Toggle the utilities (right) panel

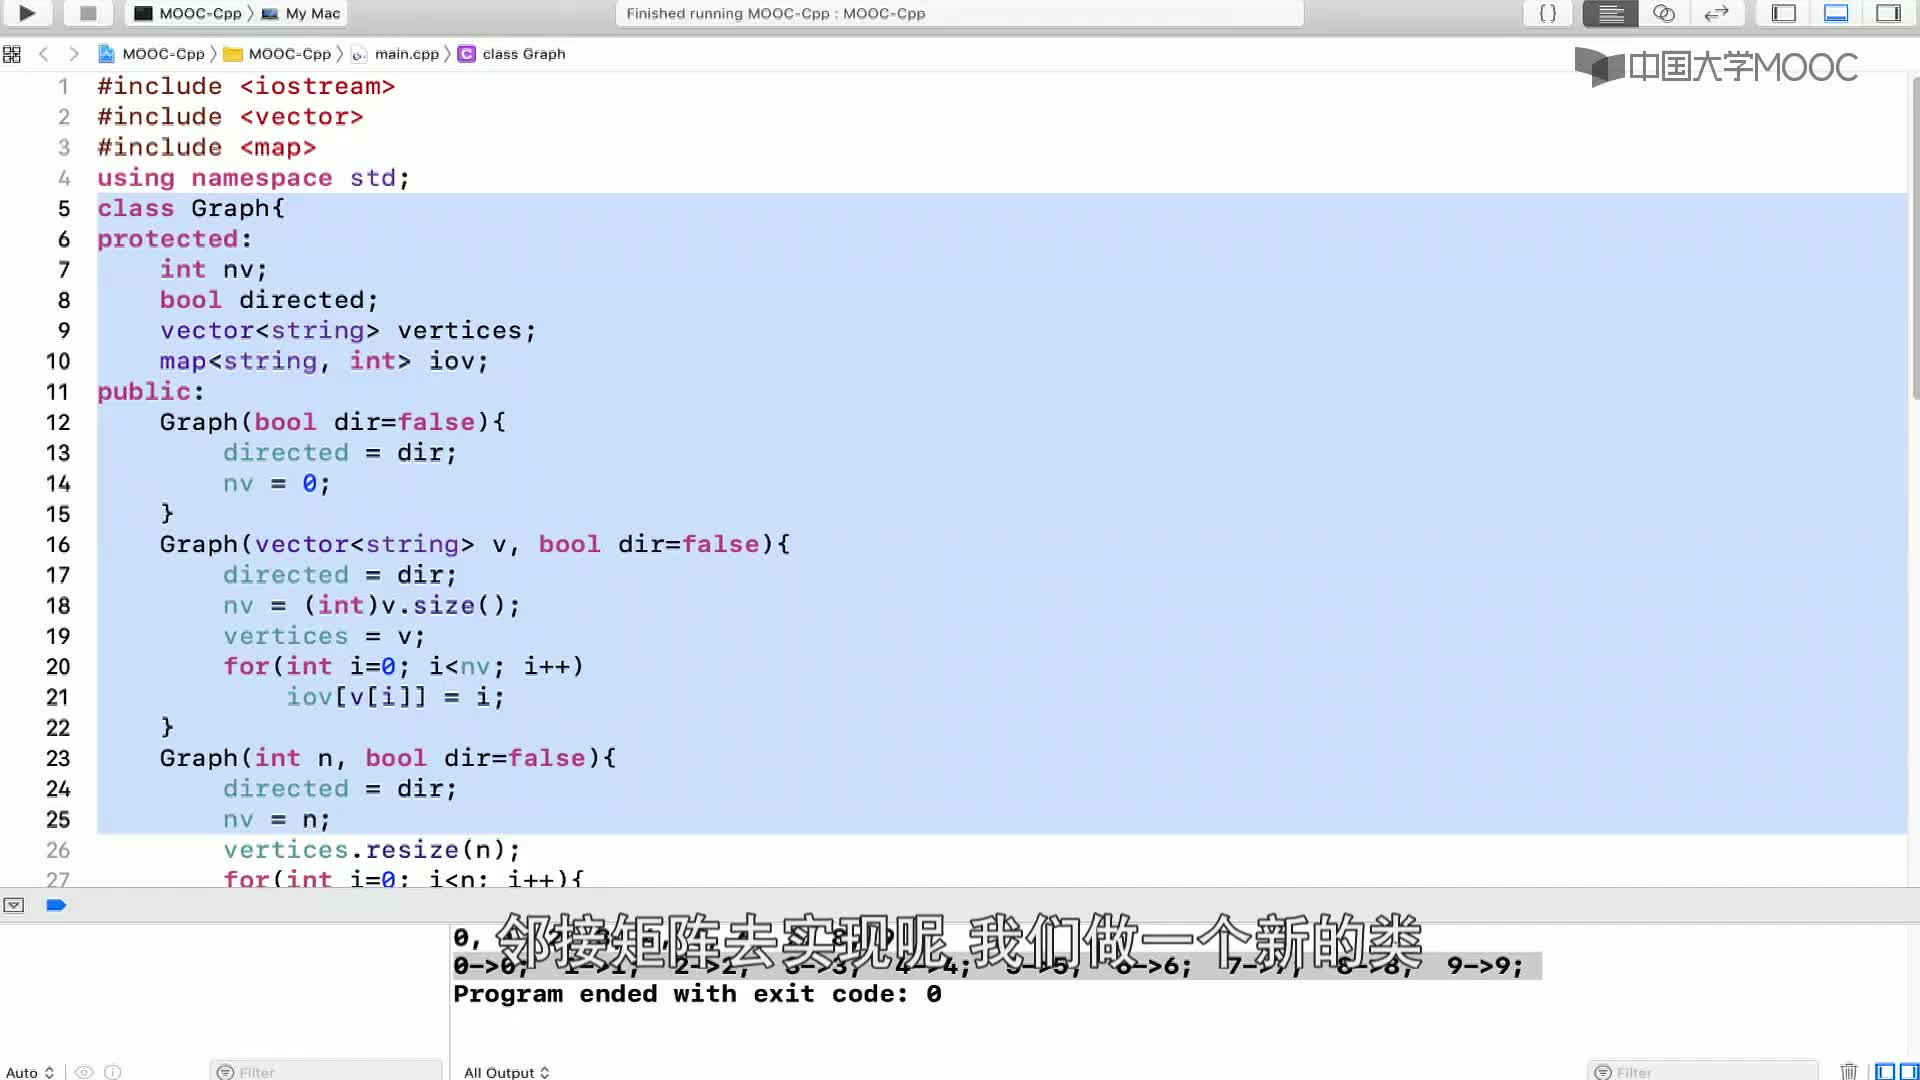tap(1888, 13)
